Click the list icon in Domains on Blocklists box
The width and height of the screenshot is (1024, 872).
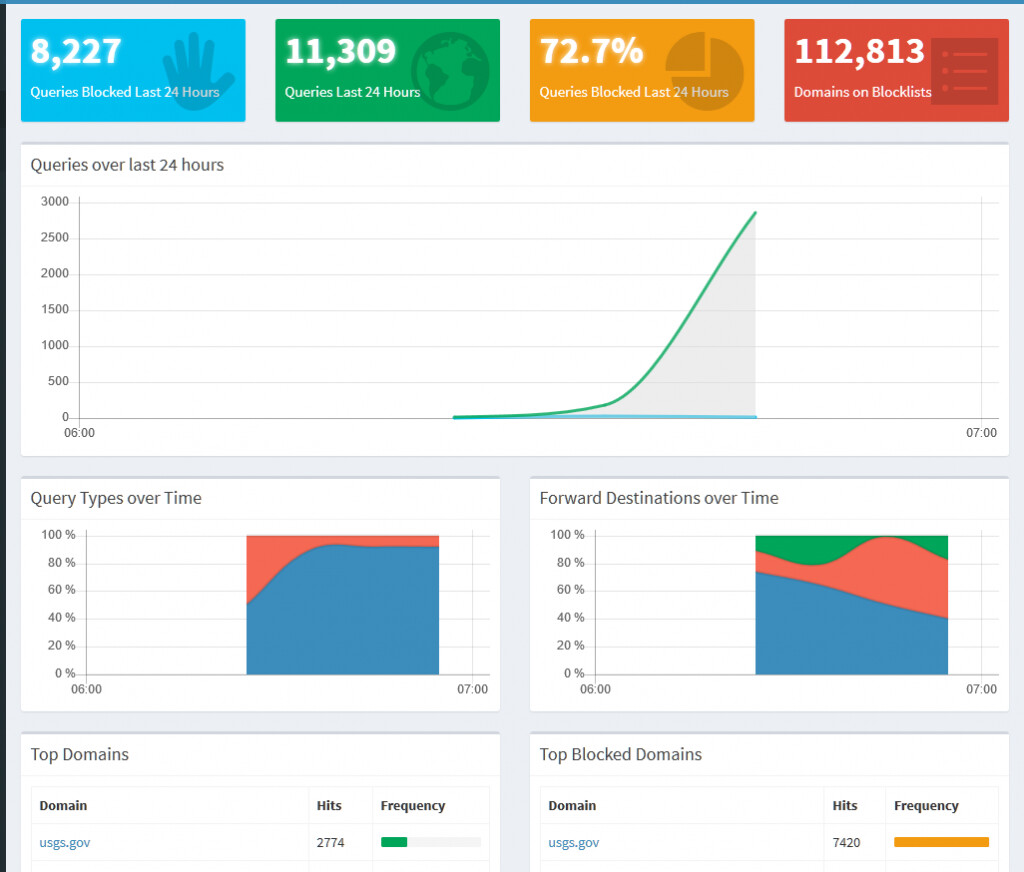(964, 71)
